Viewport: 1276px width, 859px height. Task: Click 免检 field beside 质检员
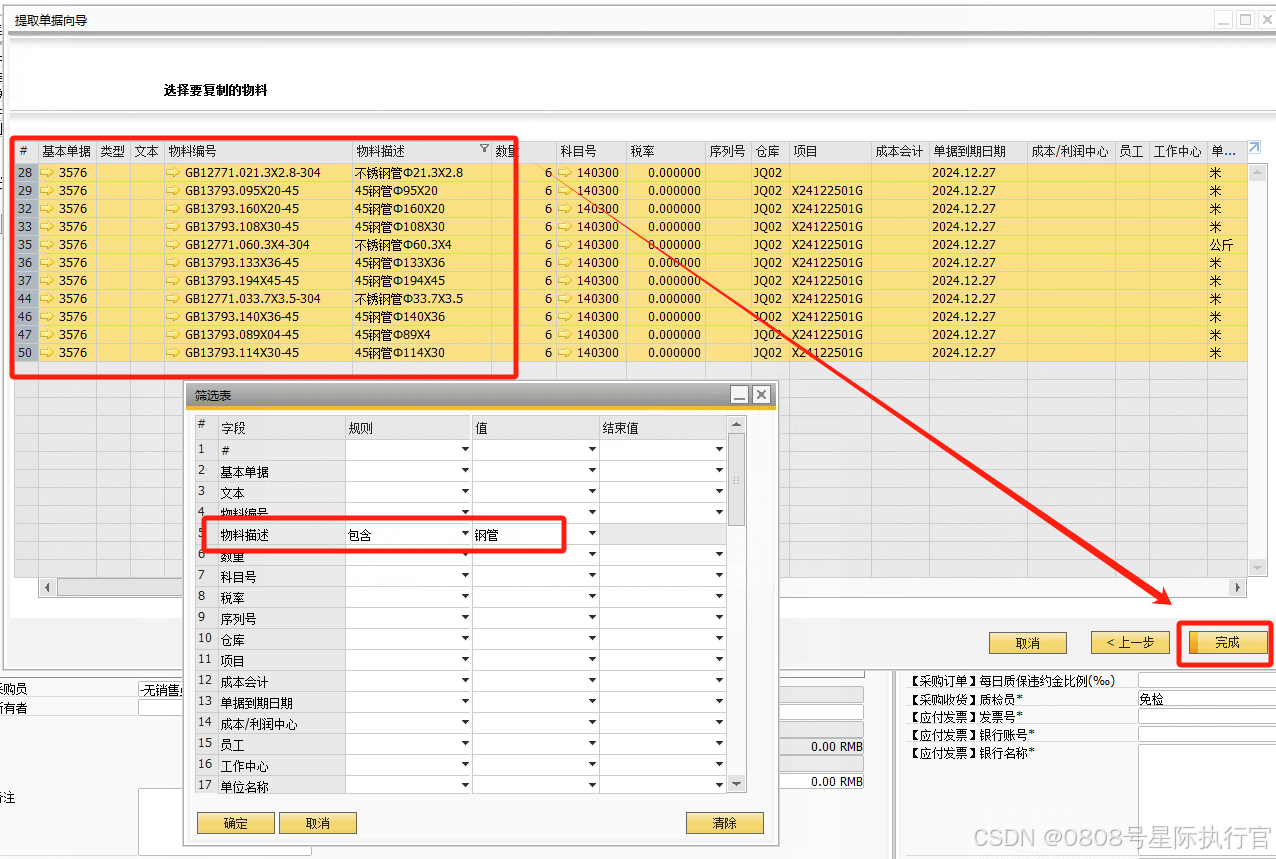[1207, 699]
